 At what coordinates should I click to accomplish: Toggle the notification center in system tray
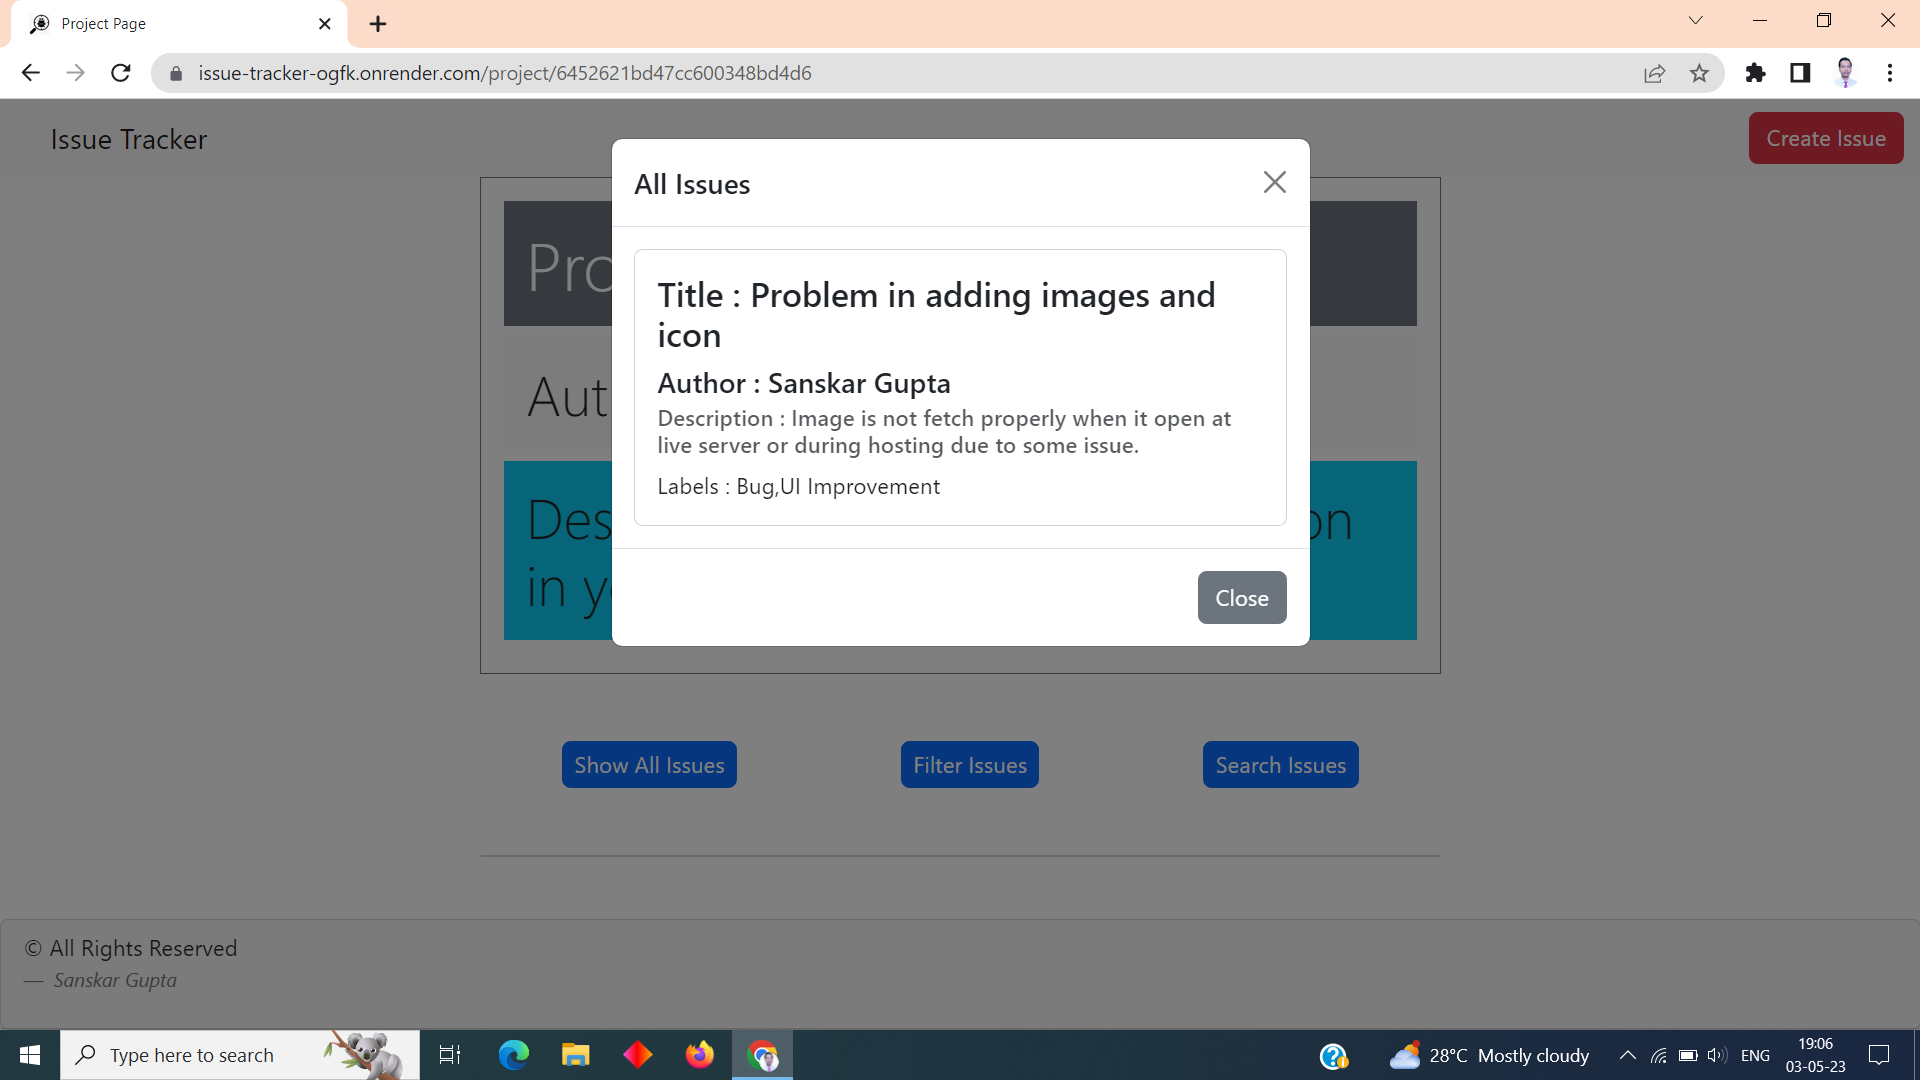coord(1878,1055)
